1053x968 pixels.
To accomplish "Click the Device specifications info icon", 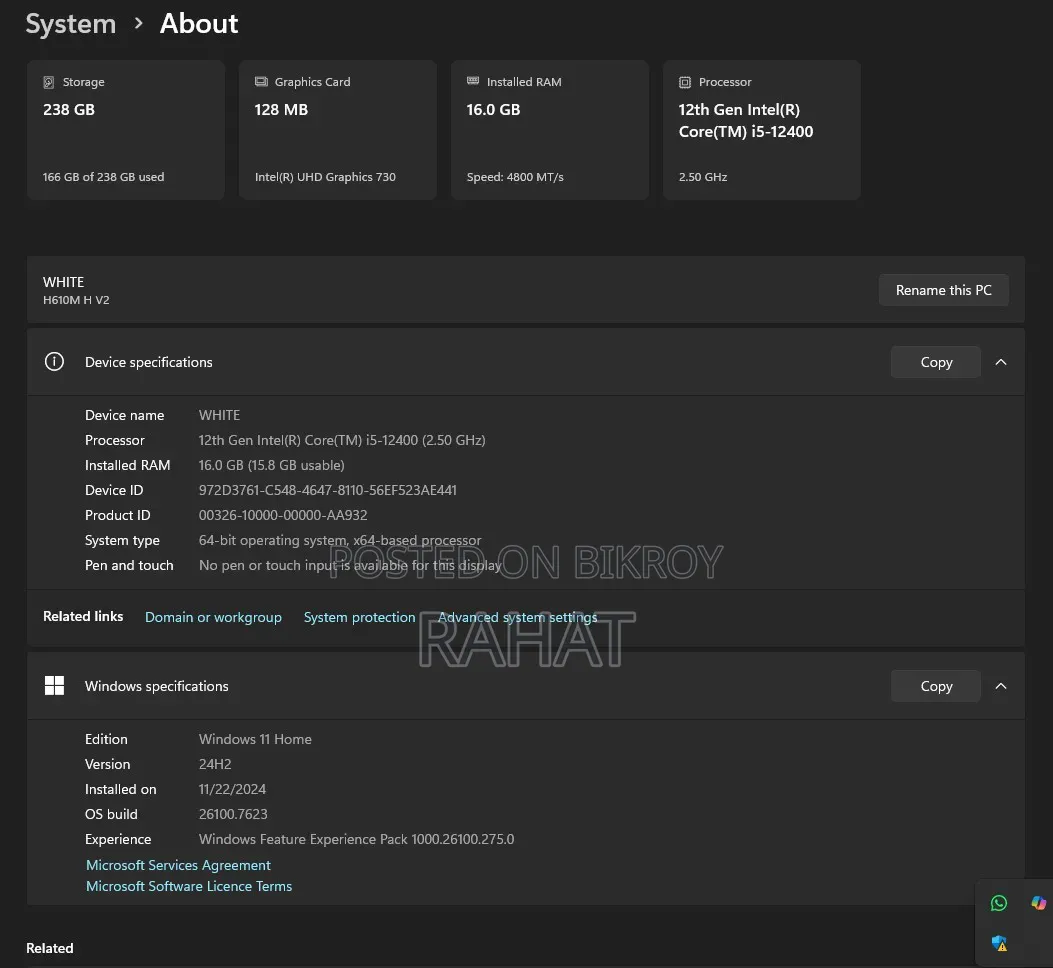I will pyautogui.click(x=54, y=361).
